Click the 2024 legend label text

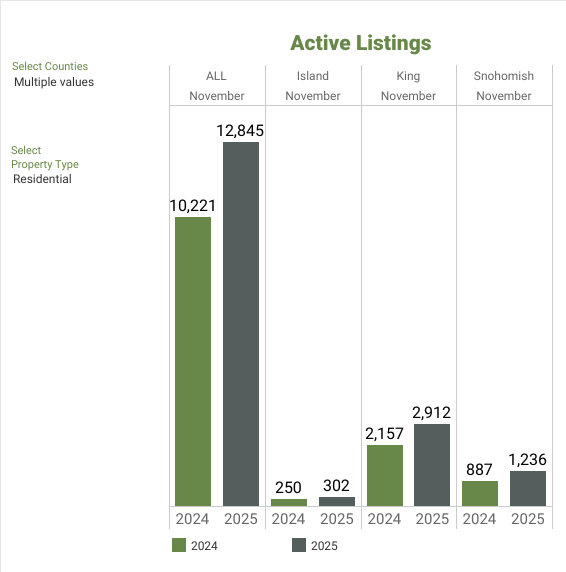click(204, 546)
